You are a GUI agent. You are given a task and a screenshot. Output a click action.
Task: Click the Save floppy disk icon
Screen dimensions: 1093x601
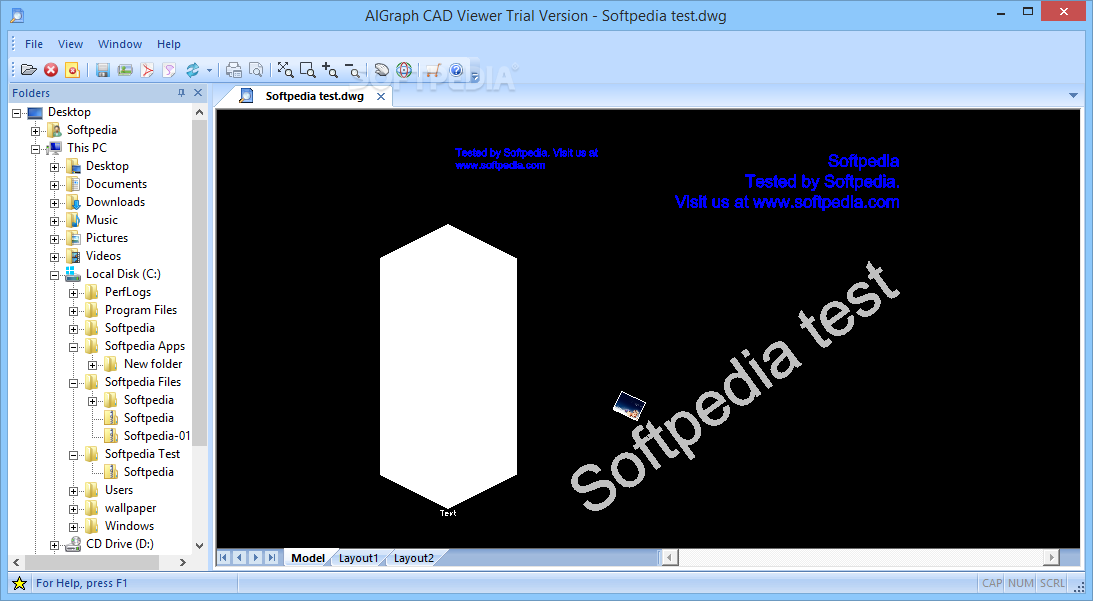pyautogui.click(x=102, y=70)
